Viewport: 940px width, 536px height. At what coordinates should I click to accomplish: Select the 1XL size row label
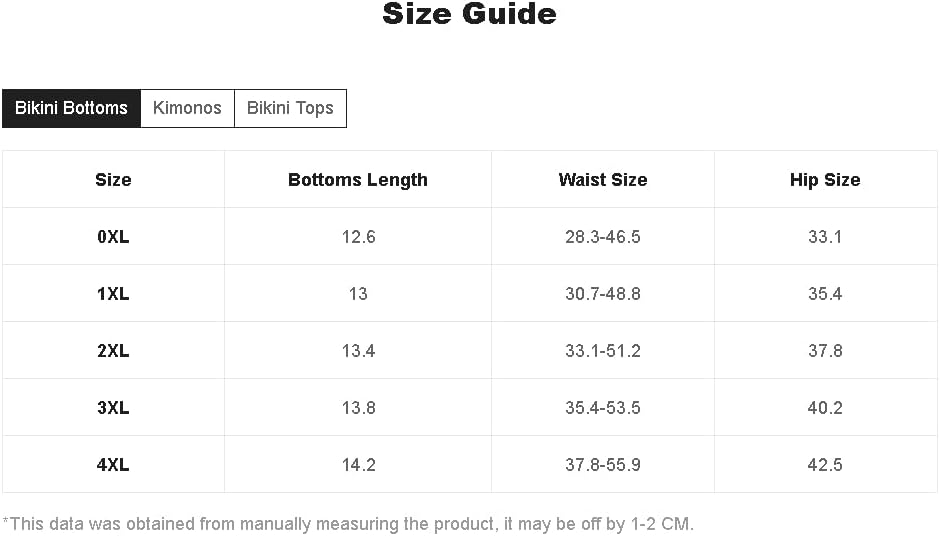(x=113, y=294)
